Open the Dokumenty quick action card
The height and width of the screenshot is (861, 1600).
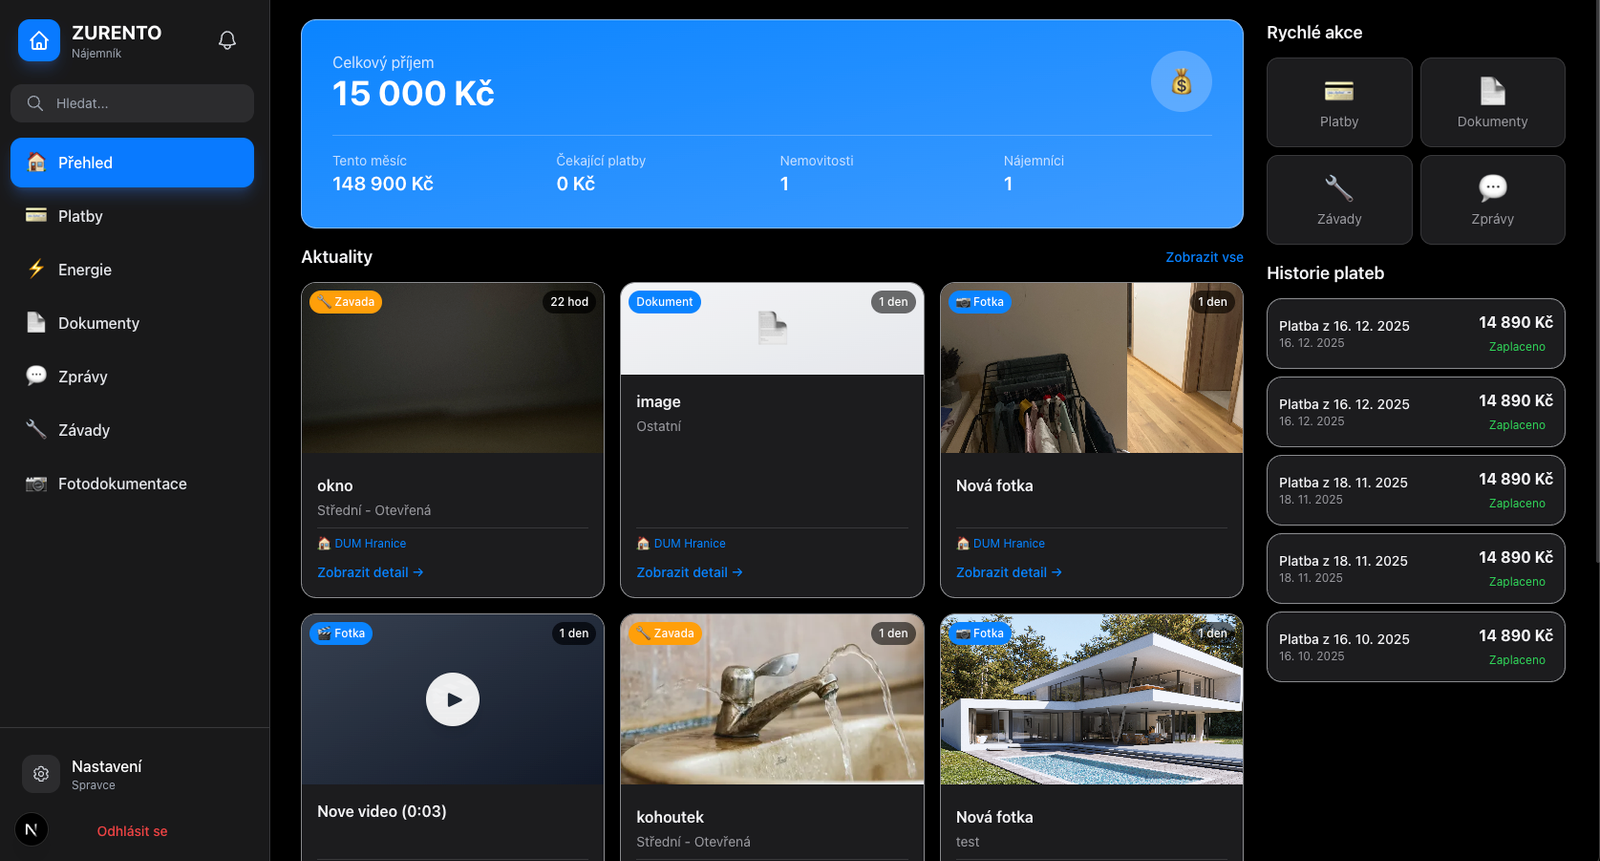click(1492, 102)
